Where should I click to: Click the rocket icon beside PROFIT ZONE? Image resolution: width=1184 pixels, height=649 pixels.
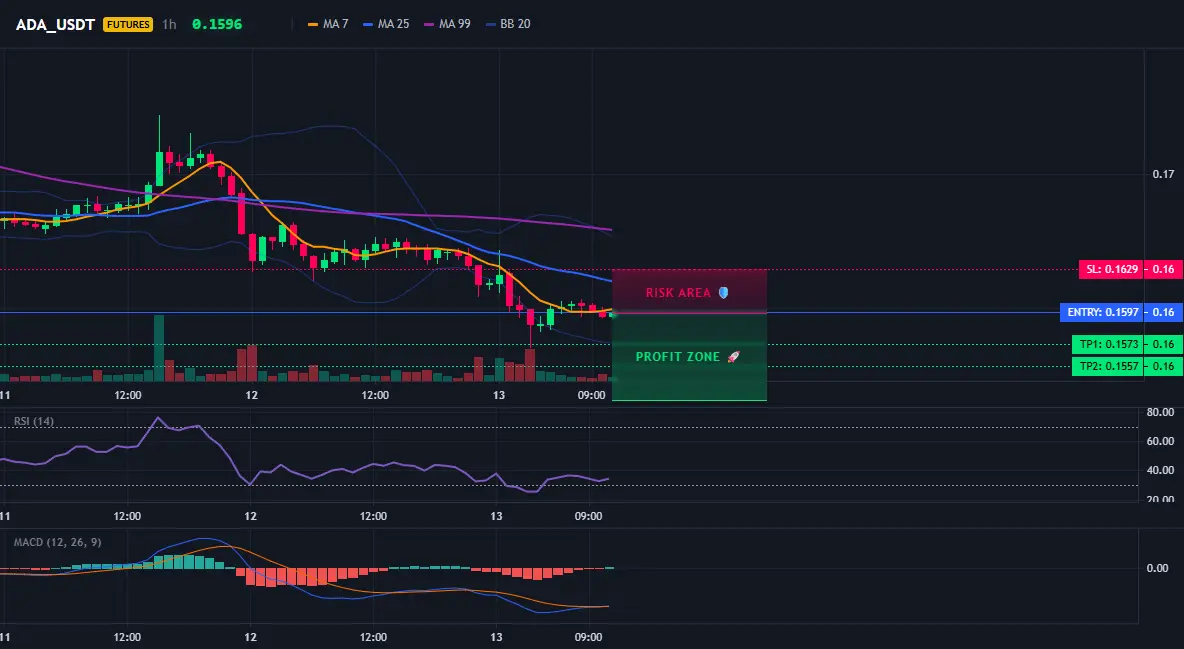coord(733,357)
